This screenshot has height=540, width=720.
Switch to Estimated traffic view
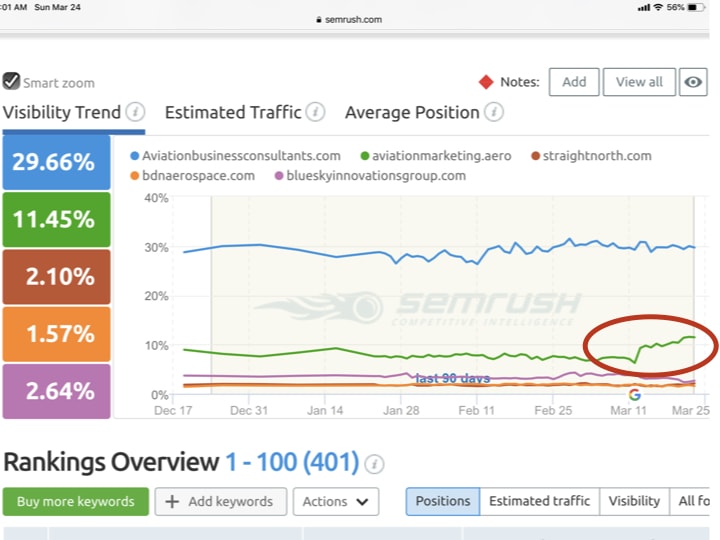pos(540,501)
